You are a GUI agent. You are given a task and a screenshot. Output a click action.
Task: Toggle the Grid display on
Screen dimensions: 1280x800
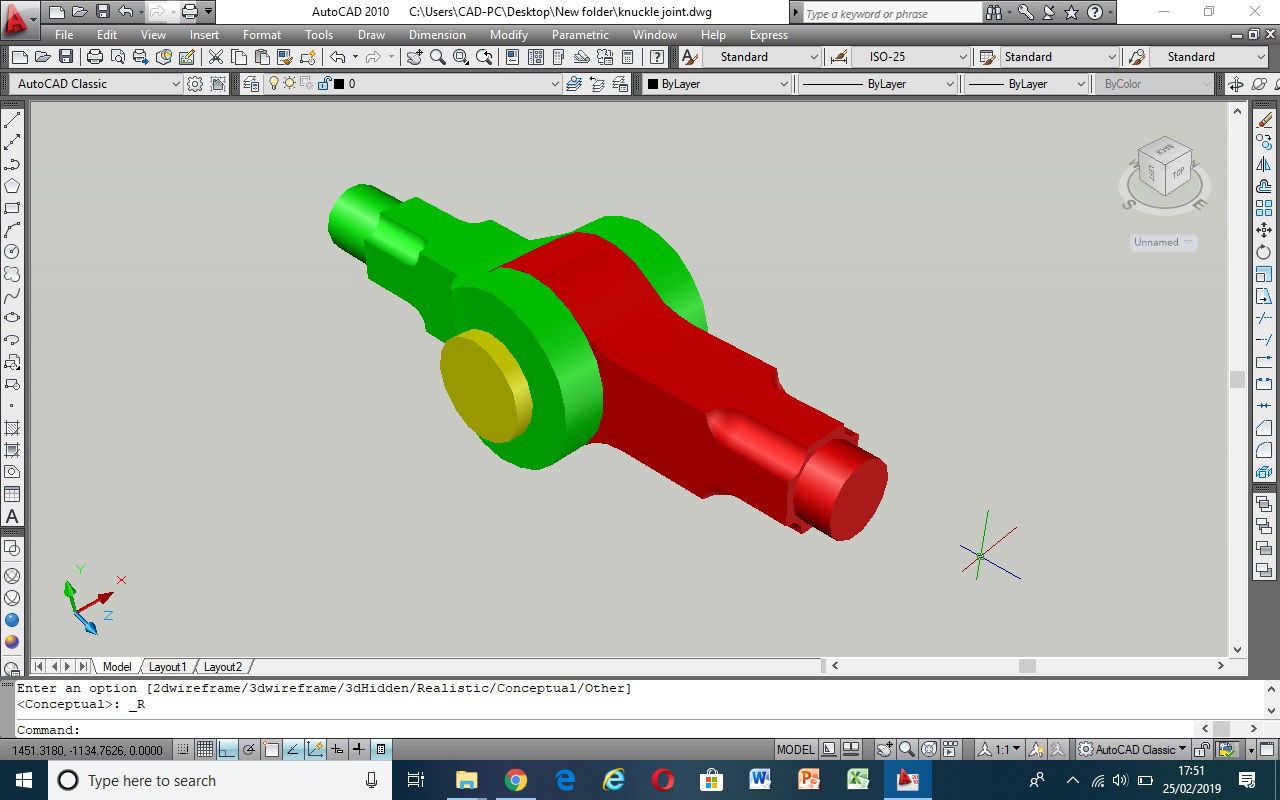204,749
